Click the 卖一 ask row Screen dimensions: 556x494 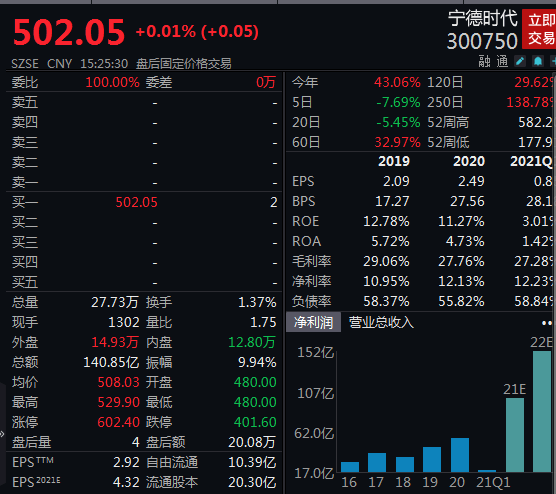pyautogui.click(x=144, y=183)
